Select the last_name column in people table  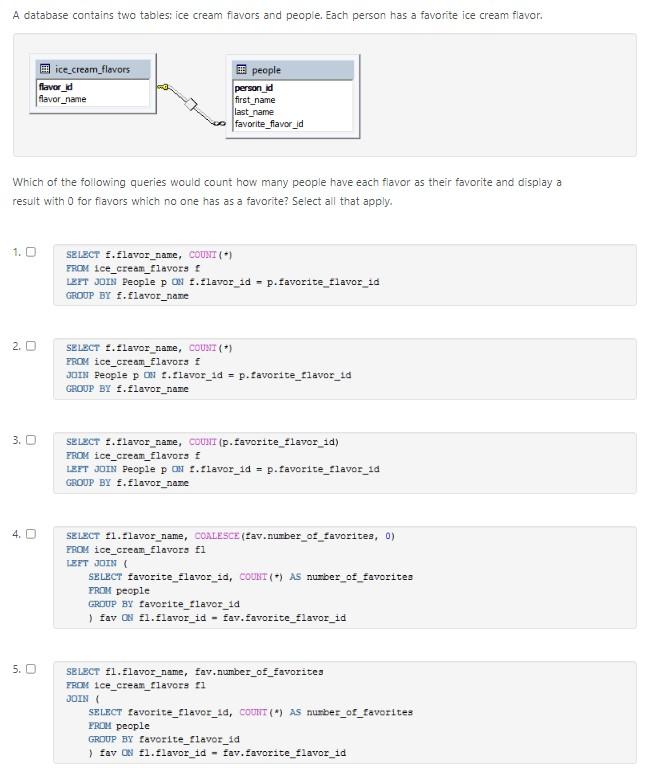254,112
